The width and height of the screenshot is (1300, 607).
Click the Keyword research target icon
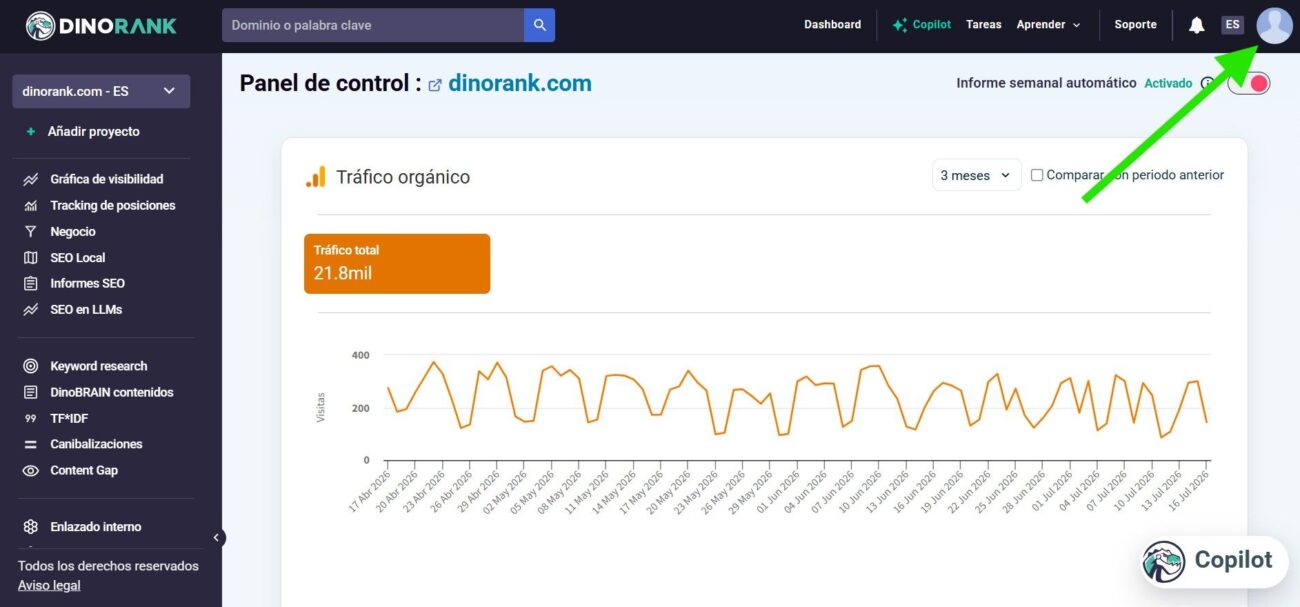click(x=30, y=366)
